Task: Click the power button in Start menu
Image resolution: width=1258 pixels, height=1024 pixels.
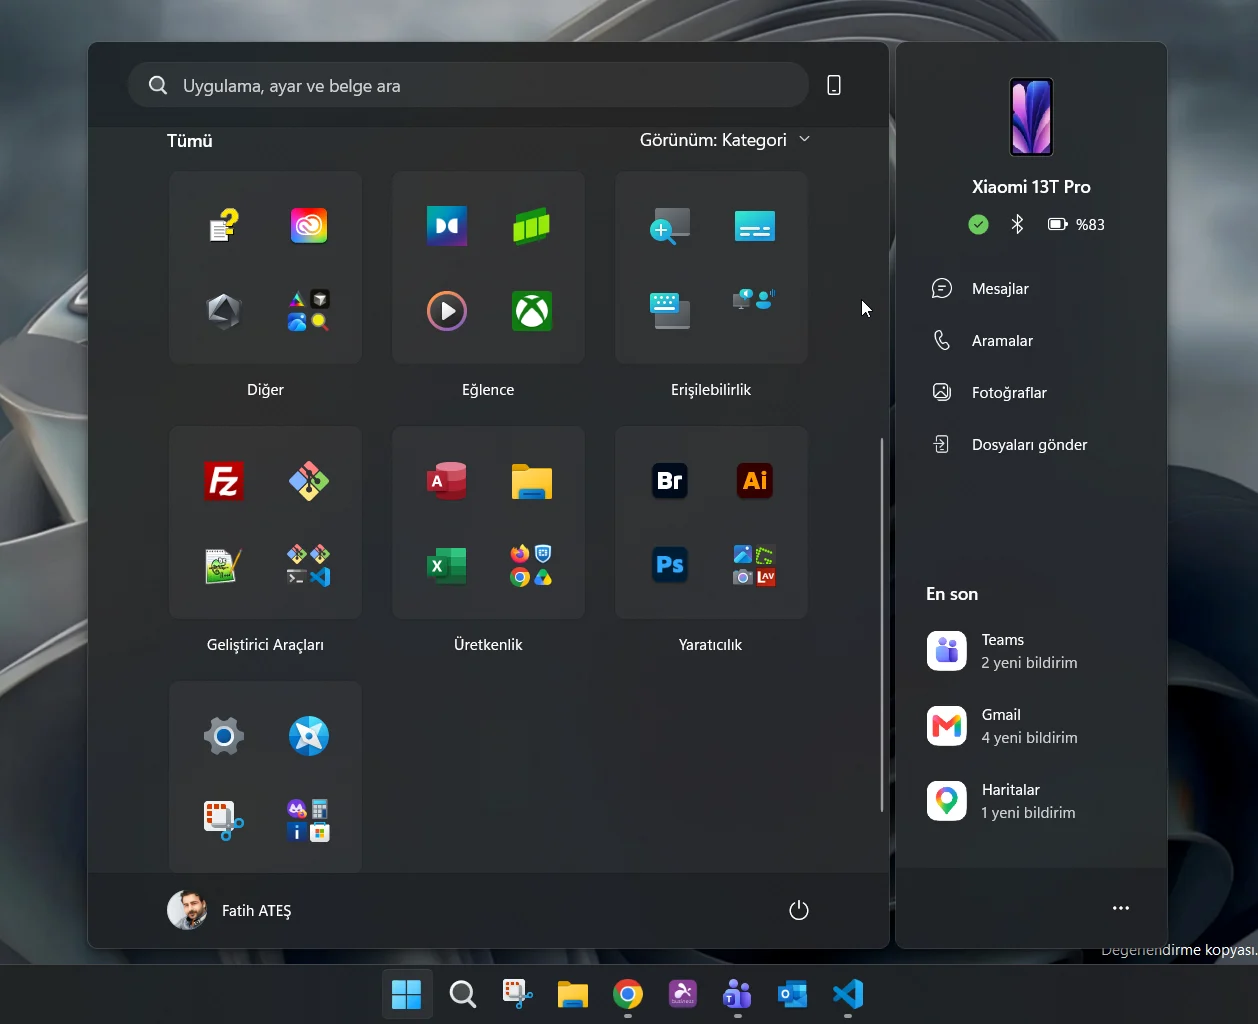Action: click(x=798, y=910)
